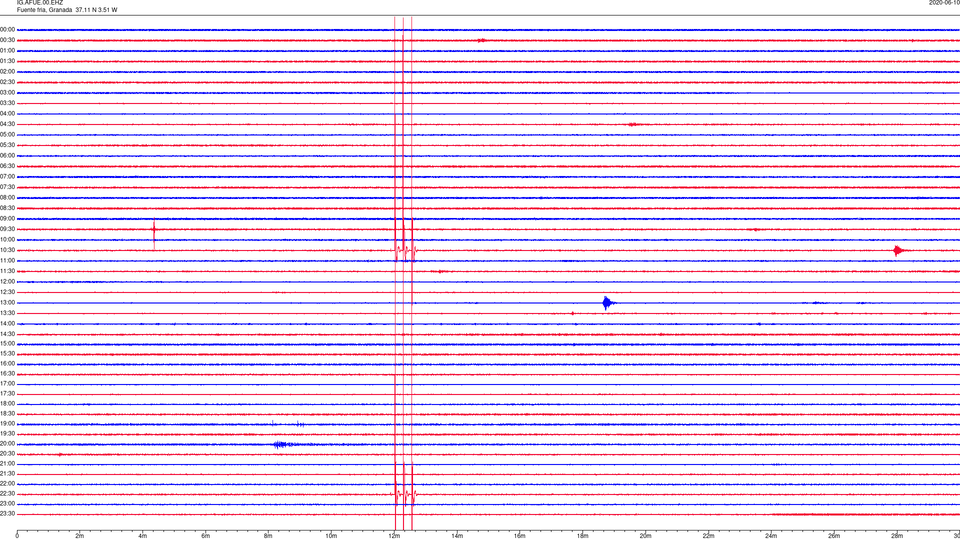The image size is (960, 540).
Task: Click the station code IG.AFUE.00.EHZ header
Action: pyautogui.click(x=40, y=3)
